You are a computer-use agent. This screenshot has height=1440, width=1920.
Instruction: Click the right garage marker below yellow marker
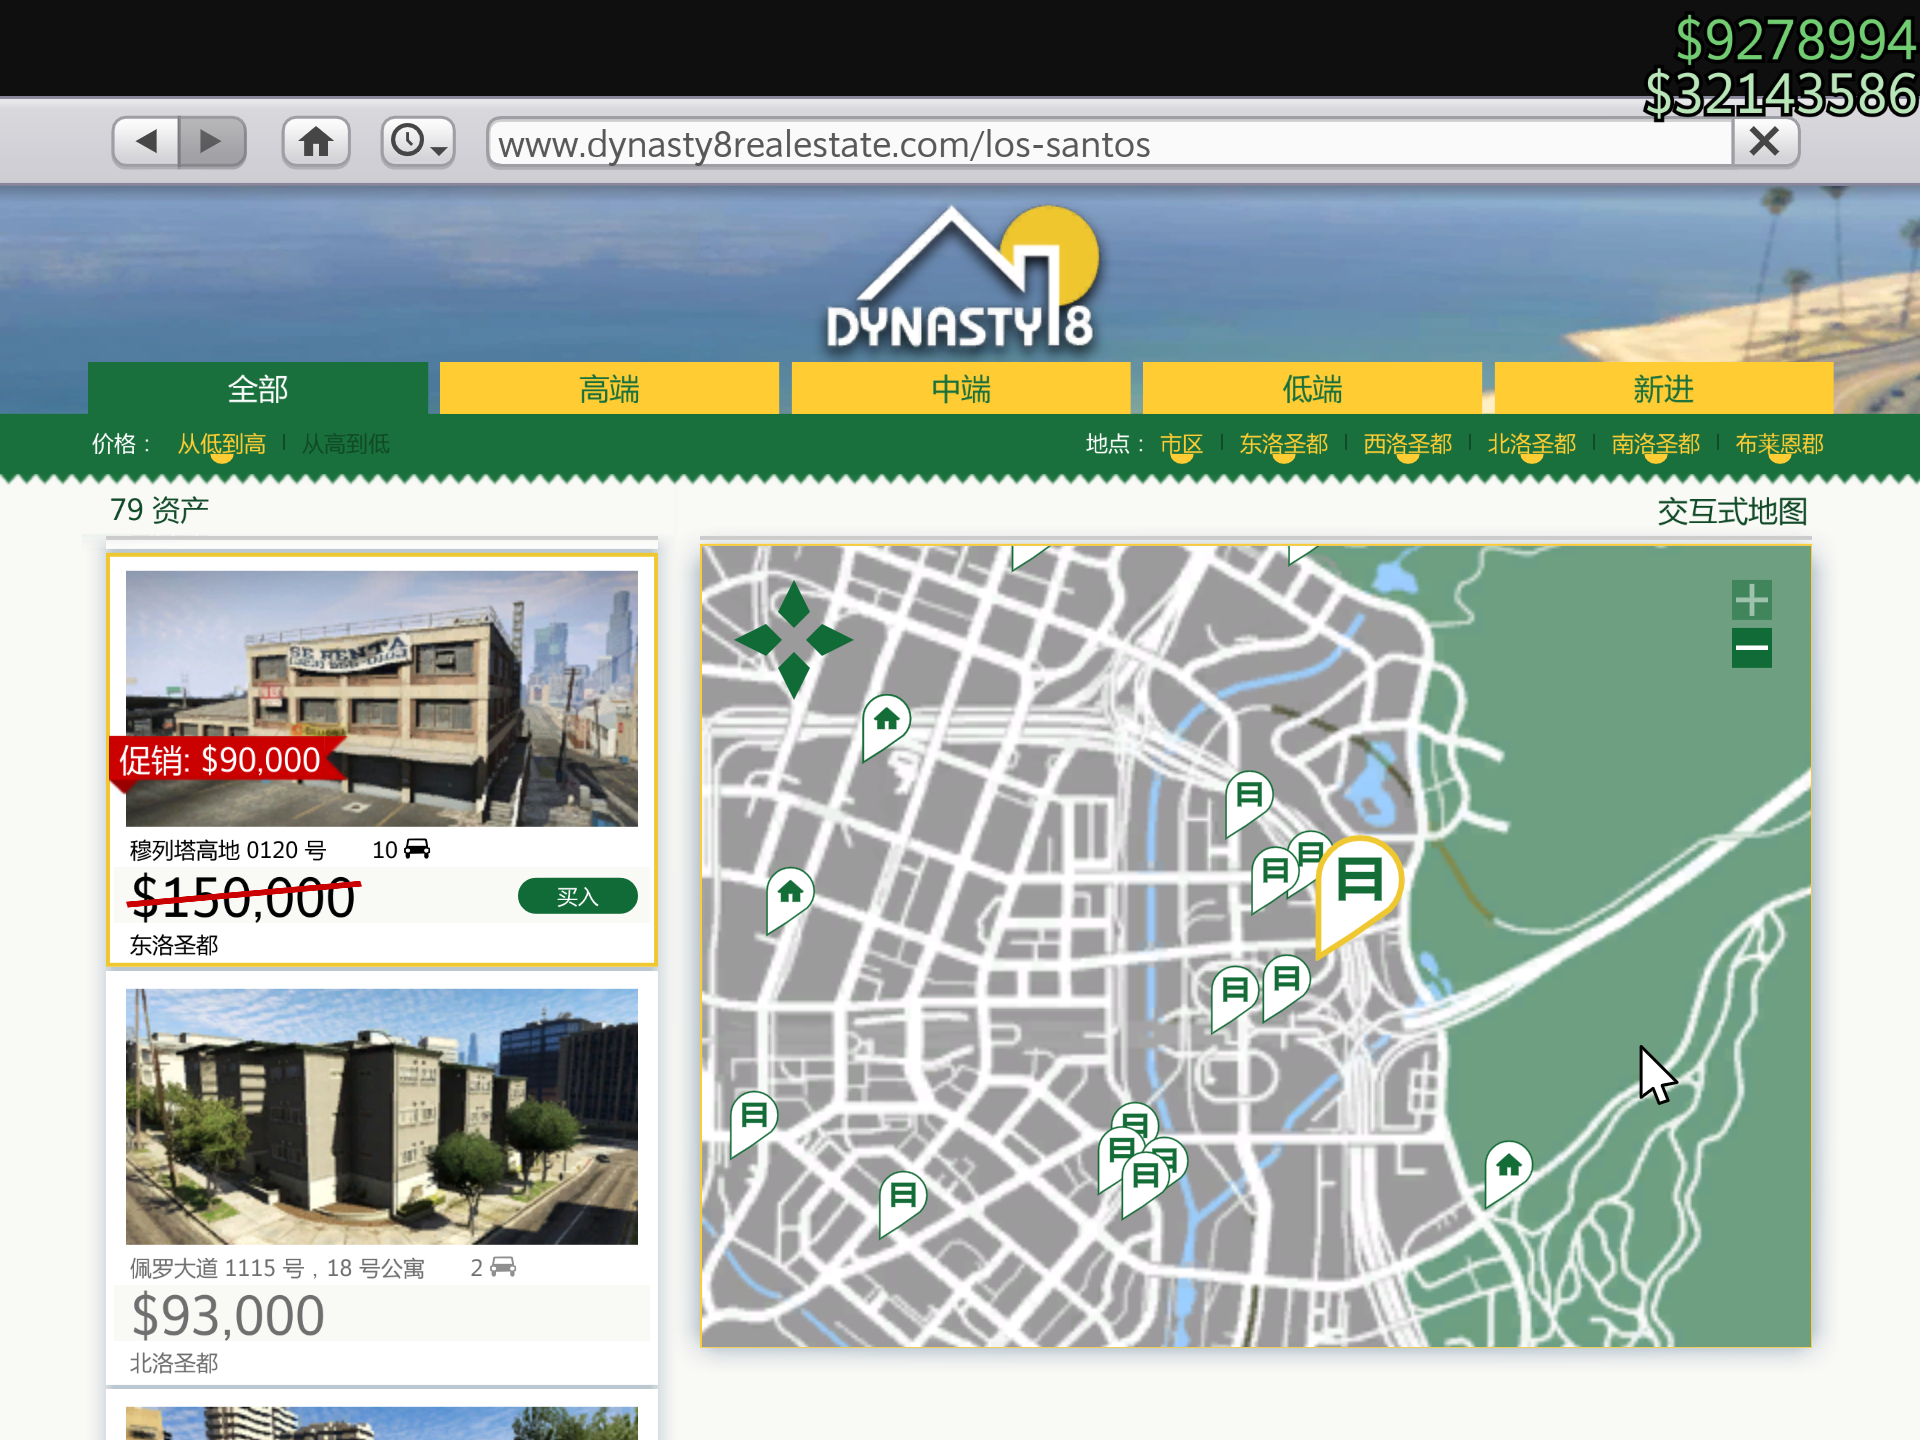(1287, 985)
